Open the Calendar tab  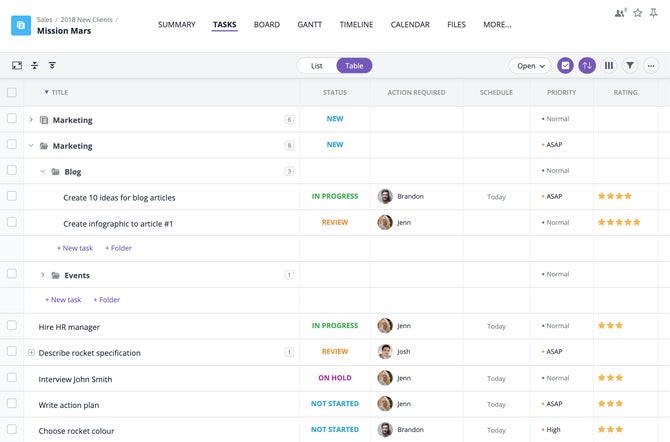410,25
